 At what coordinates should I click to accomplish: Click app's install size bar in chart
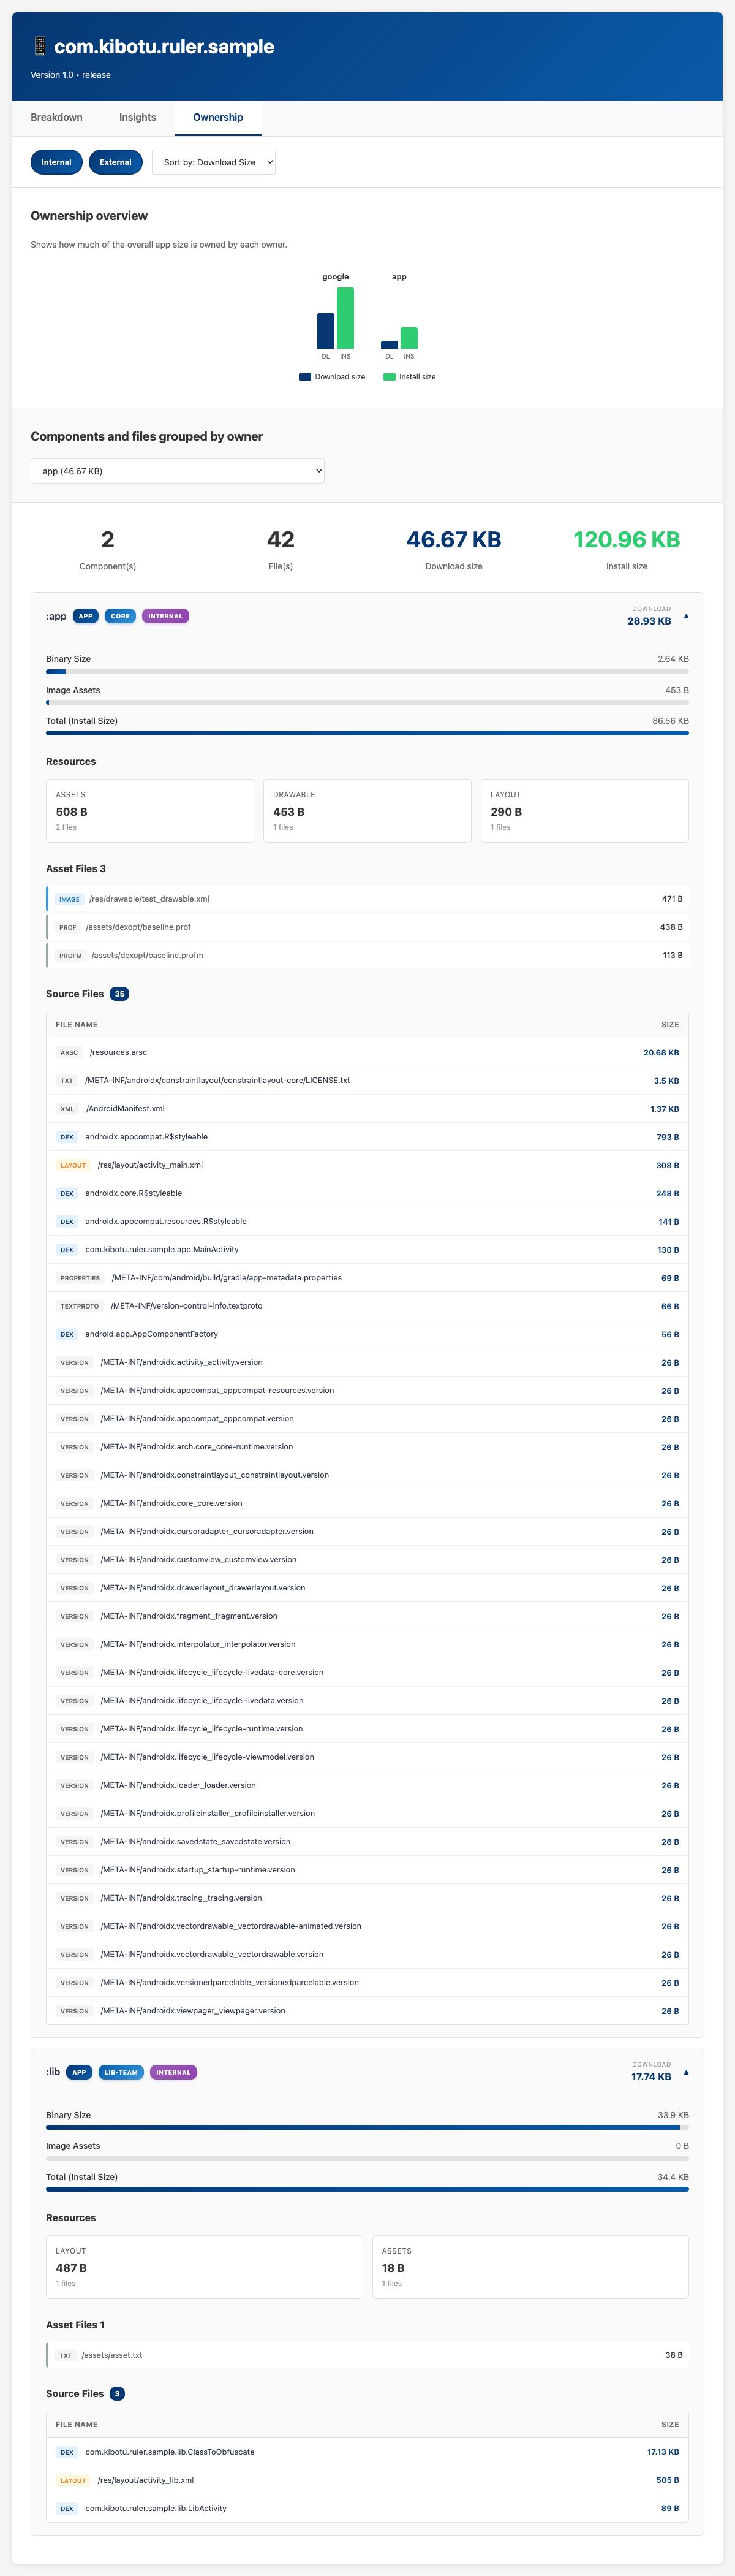pos(409,338)
